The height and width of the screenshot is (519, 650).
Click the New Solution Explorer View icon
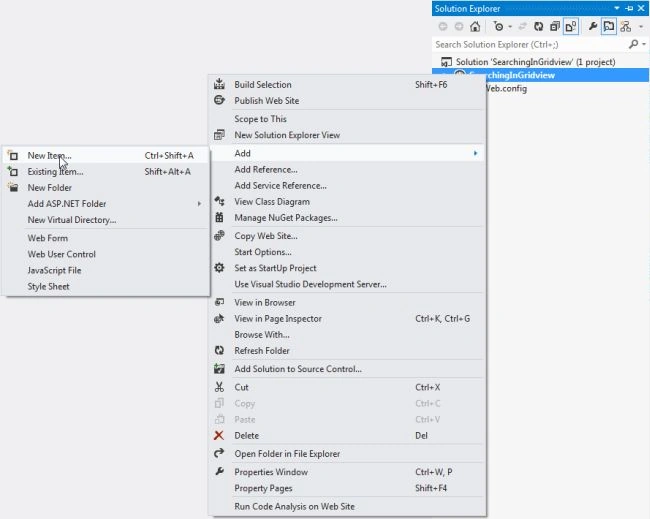(x=219, y=135)
